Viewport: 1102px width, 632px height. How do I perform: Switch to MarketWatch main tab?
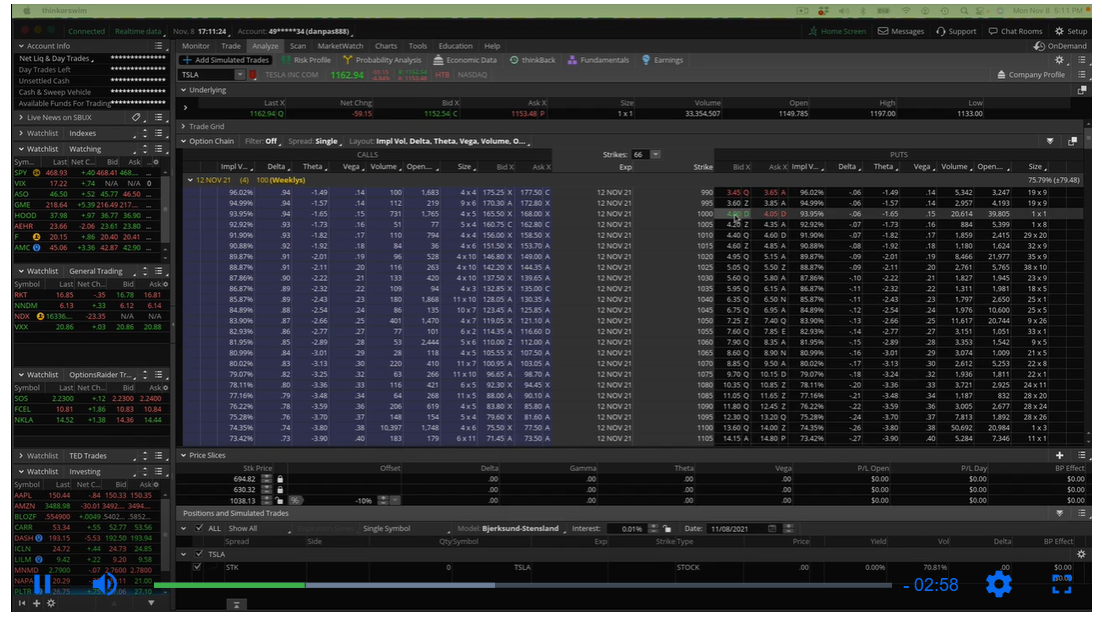(340, 46)
